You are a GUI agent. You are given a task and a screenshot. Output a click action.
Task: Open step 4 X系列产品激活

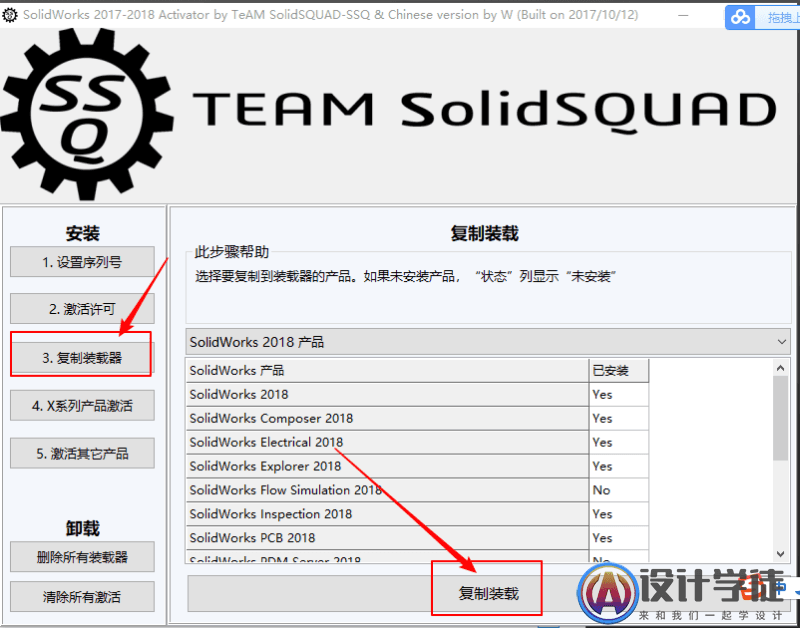click(82, 406)
